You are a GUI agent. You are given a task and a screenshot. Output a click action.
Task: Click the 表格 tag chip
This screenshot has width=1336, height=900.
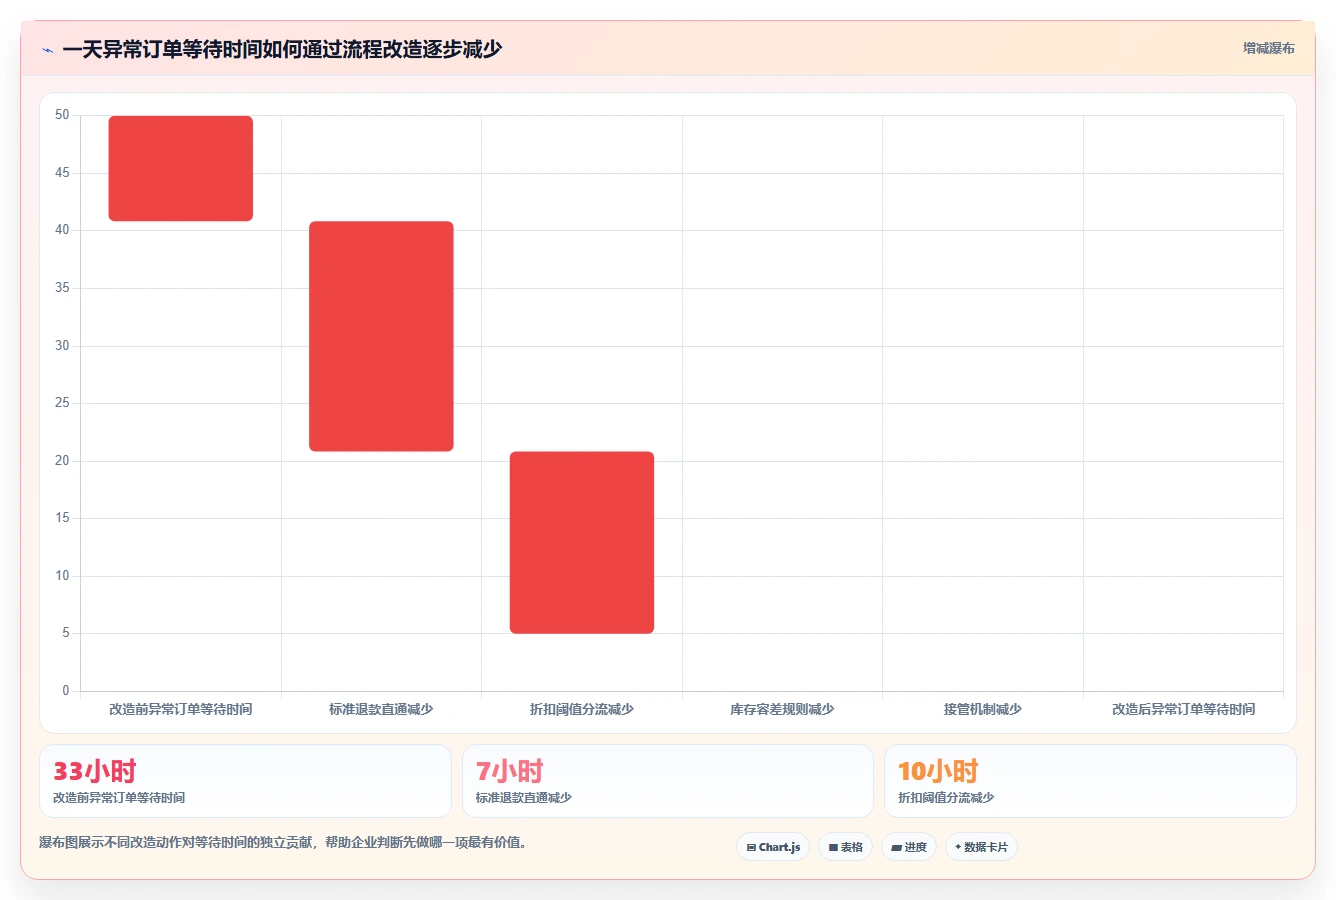pyautogui.click(x=845, y=847)
